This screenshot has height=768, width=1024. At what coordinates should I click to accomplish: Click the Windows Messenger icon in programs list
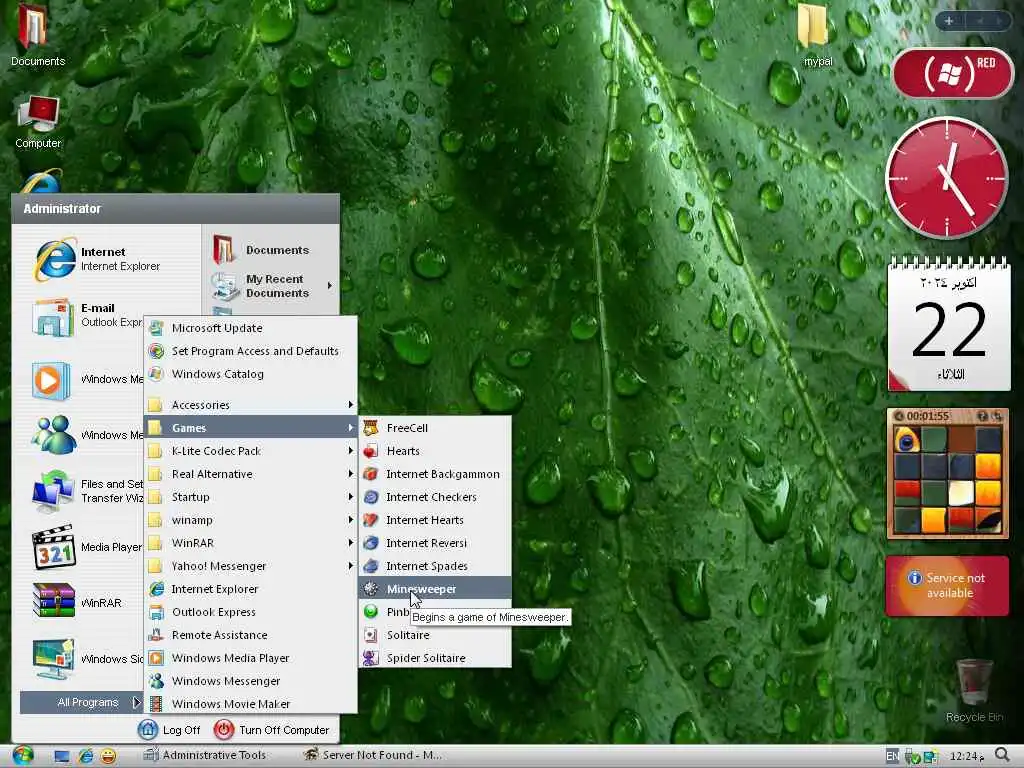point(156,680)
